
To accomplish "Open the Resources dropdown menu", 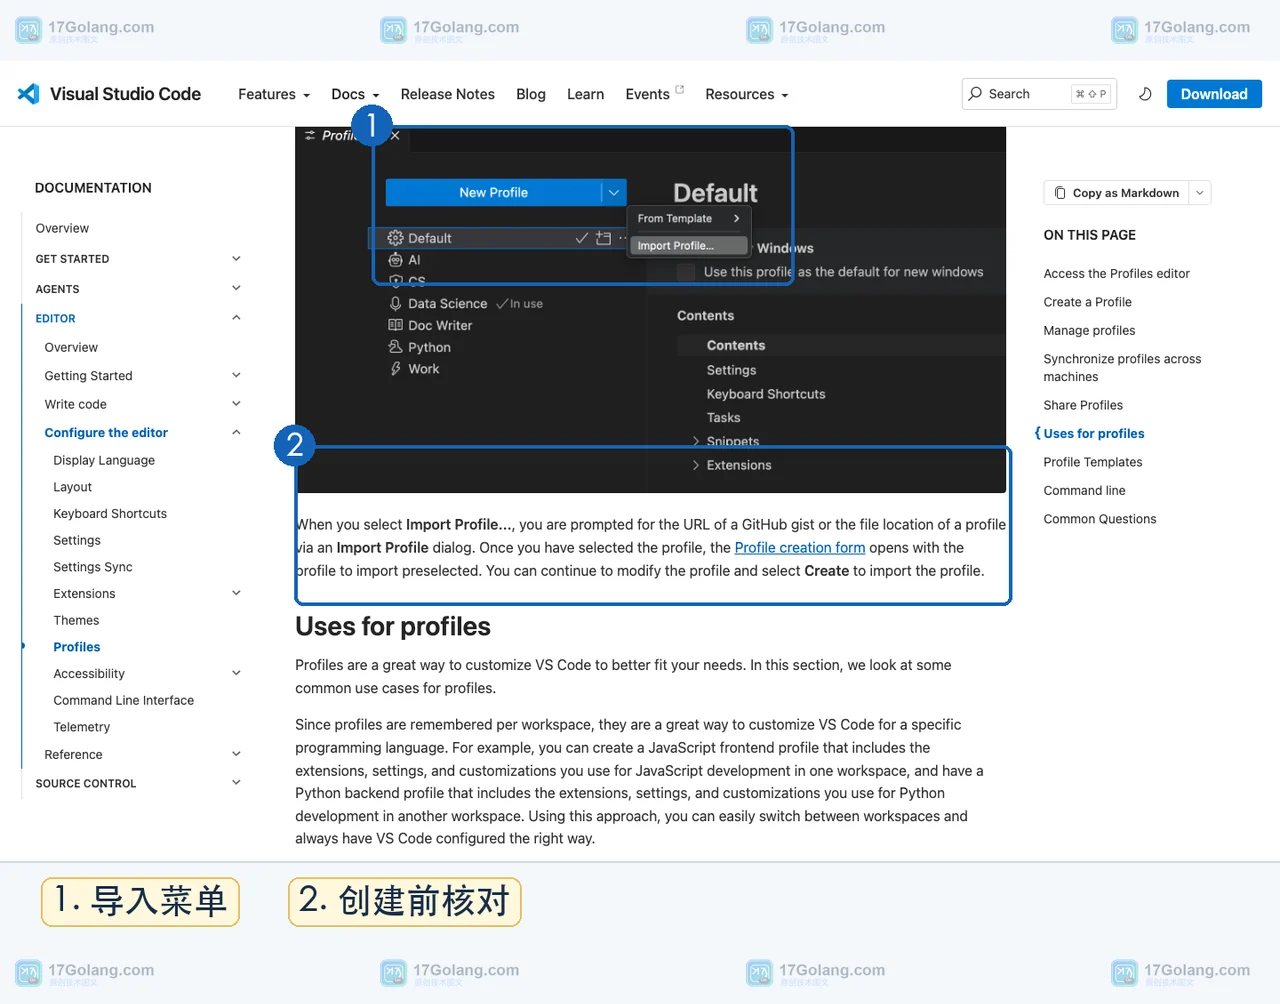I will click(x=747, y=94).
